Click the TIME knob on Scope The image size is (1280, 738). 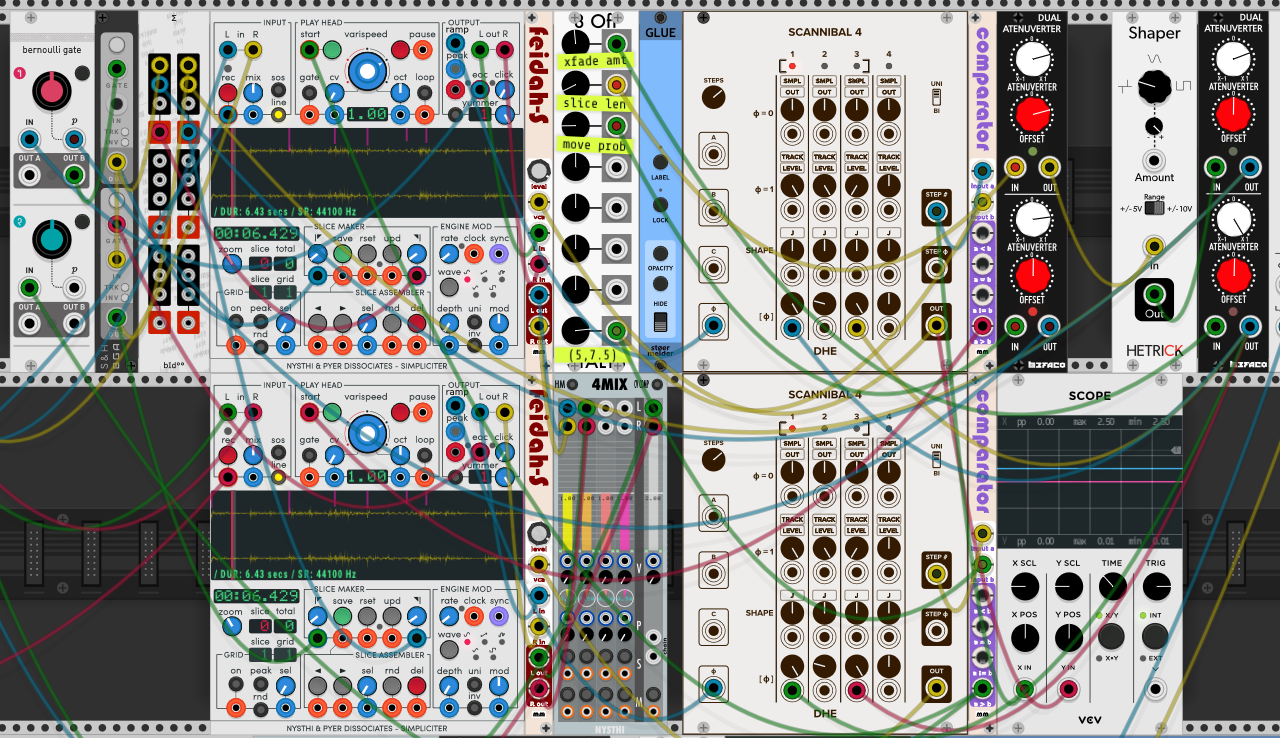pos(1111,585)
